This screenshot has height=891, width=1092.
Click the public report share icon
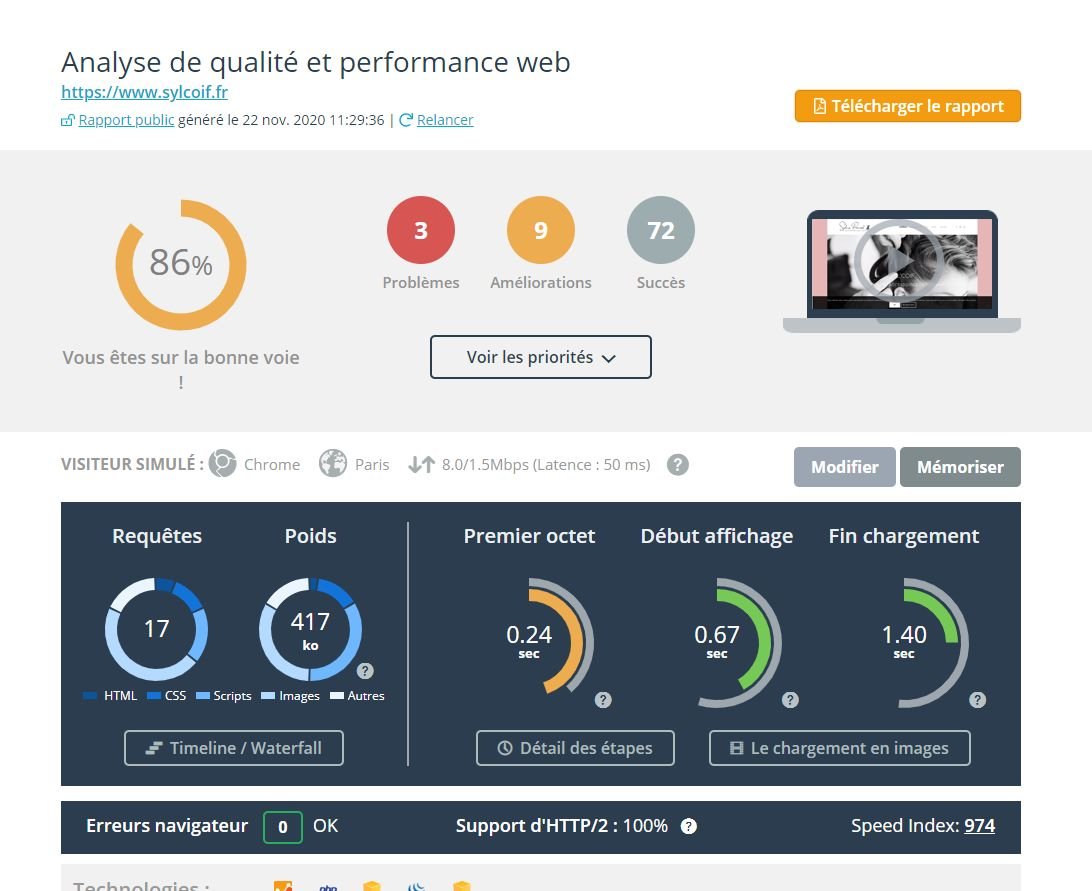click(x=67, y=119)
